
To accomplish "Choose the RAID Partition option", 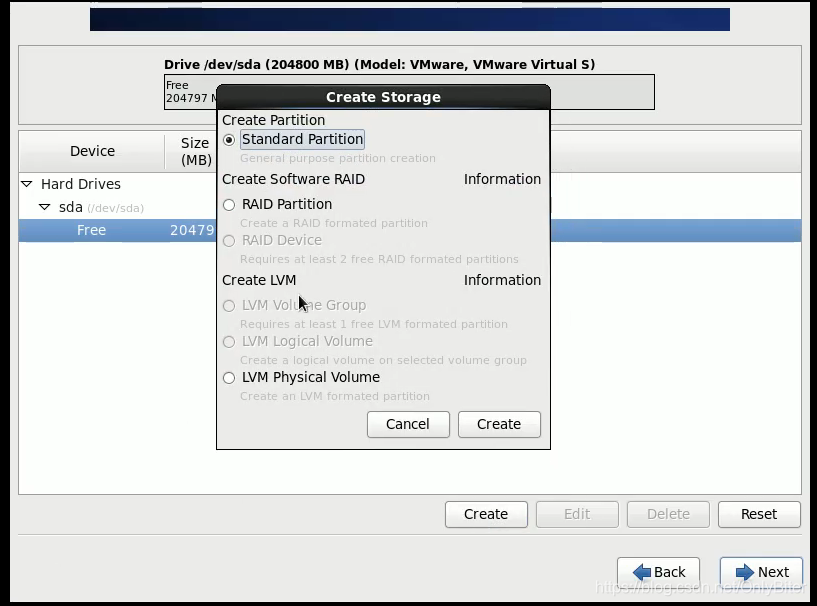I will pos(229,205).
